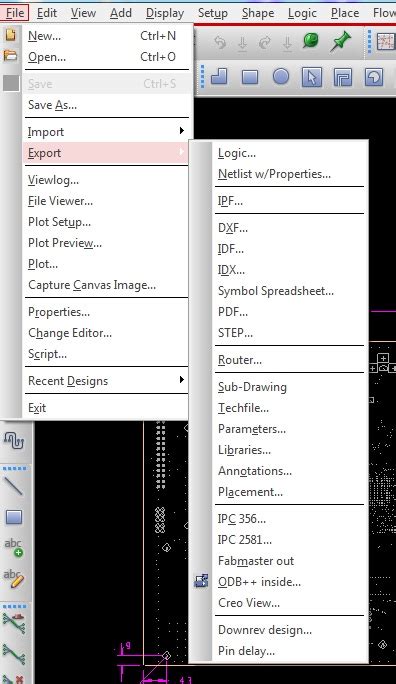The image size is (396, 684).
Task: Choose the circle shape tool icon
Action: (281, 77)
